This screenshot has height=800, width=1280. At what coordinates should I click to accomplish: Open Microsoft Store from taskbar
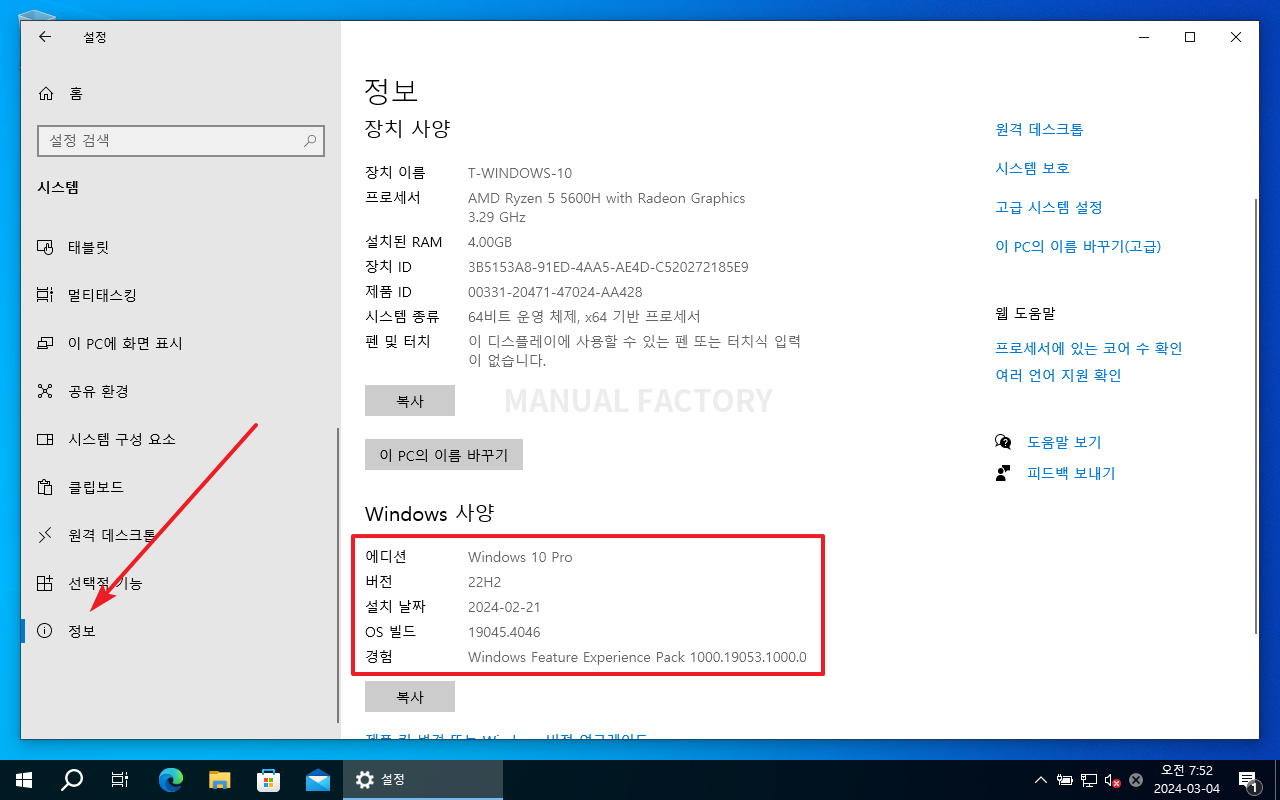268,780
